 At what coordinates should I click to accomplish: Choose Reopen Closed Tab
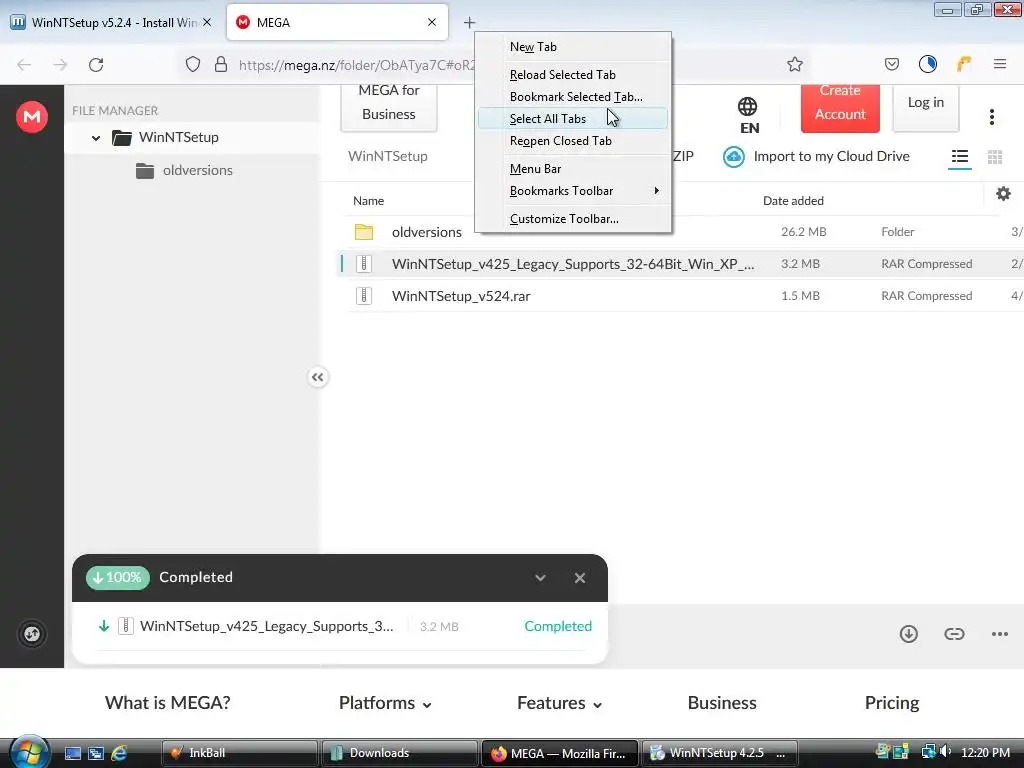click(x=573, y=141)
